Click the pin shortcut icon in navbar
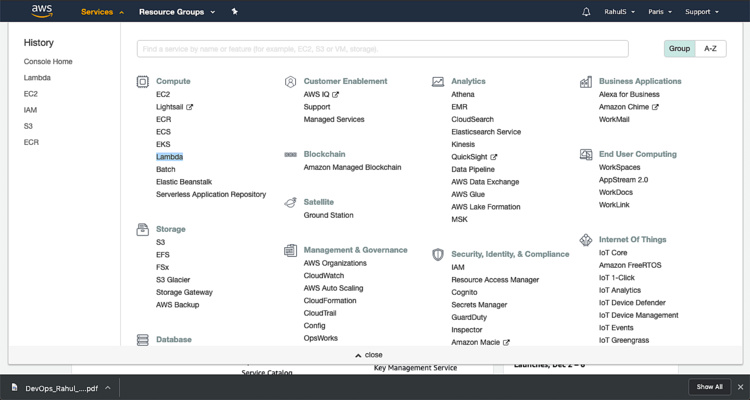The width and height of the screenshot is (750, 400). coord(234,12)
